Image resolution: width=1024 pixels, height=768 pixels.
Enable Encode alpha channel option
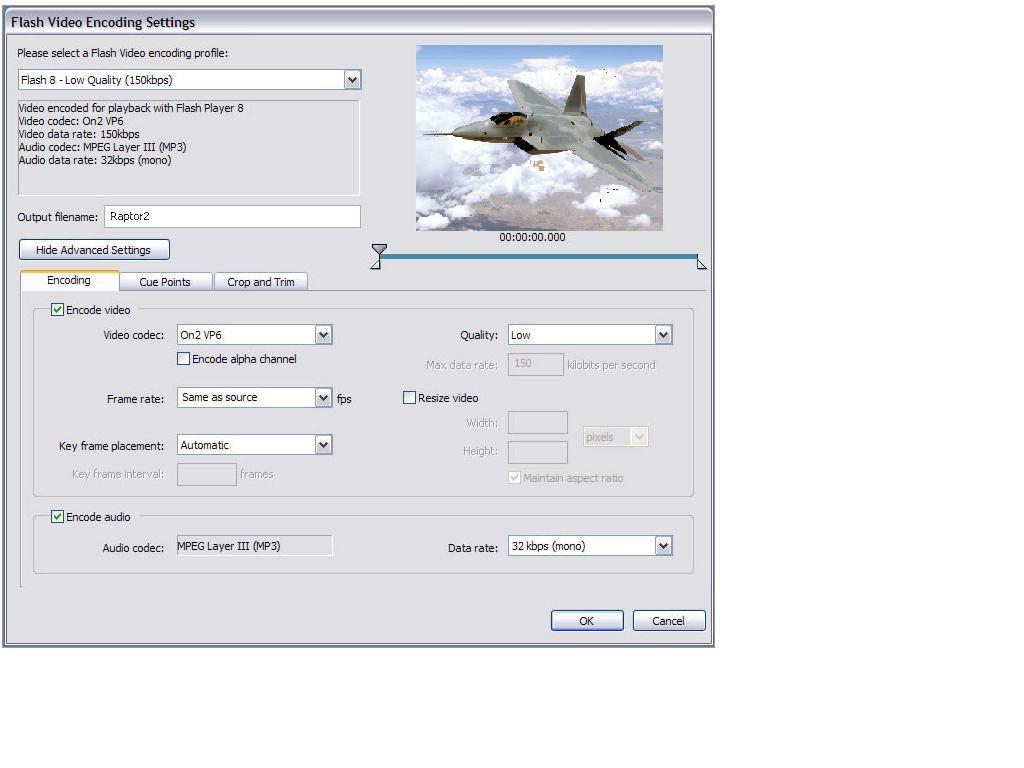[x=184, y=359]
